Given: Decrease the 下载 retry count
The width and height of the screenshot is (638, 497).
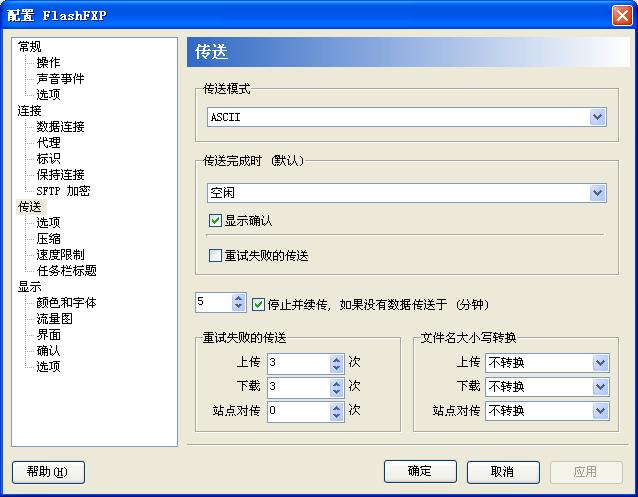Looking at the screenshot, I should (x=336, y=392).
